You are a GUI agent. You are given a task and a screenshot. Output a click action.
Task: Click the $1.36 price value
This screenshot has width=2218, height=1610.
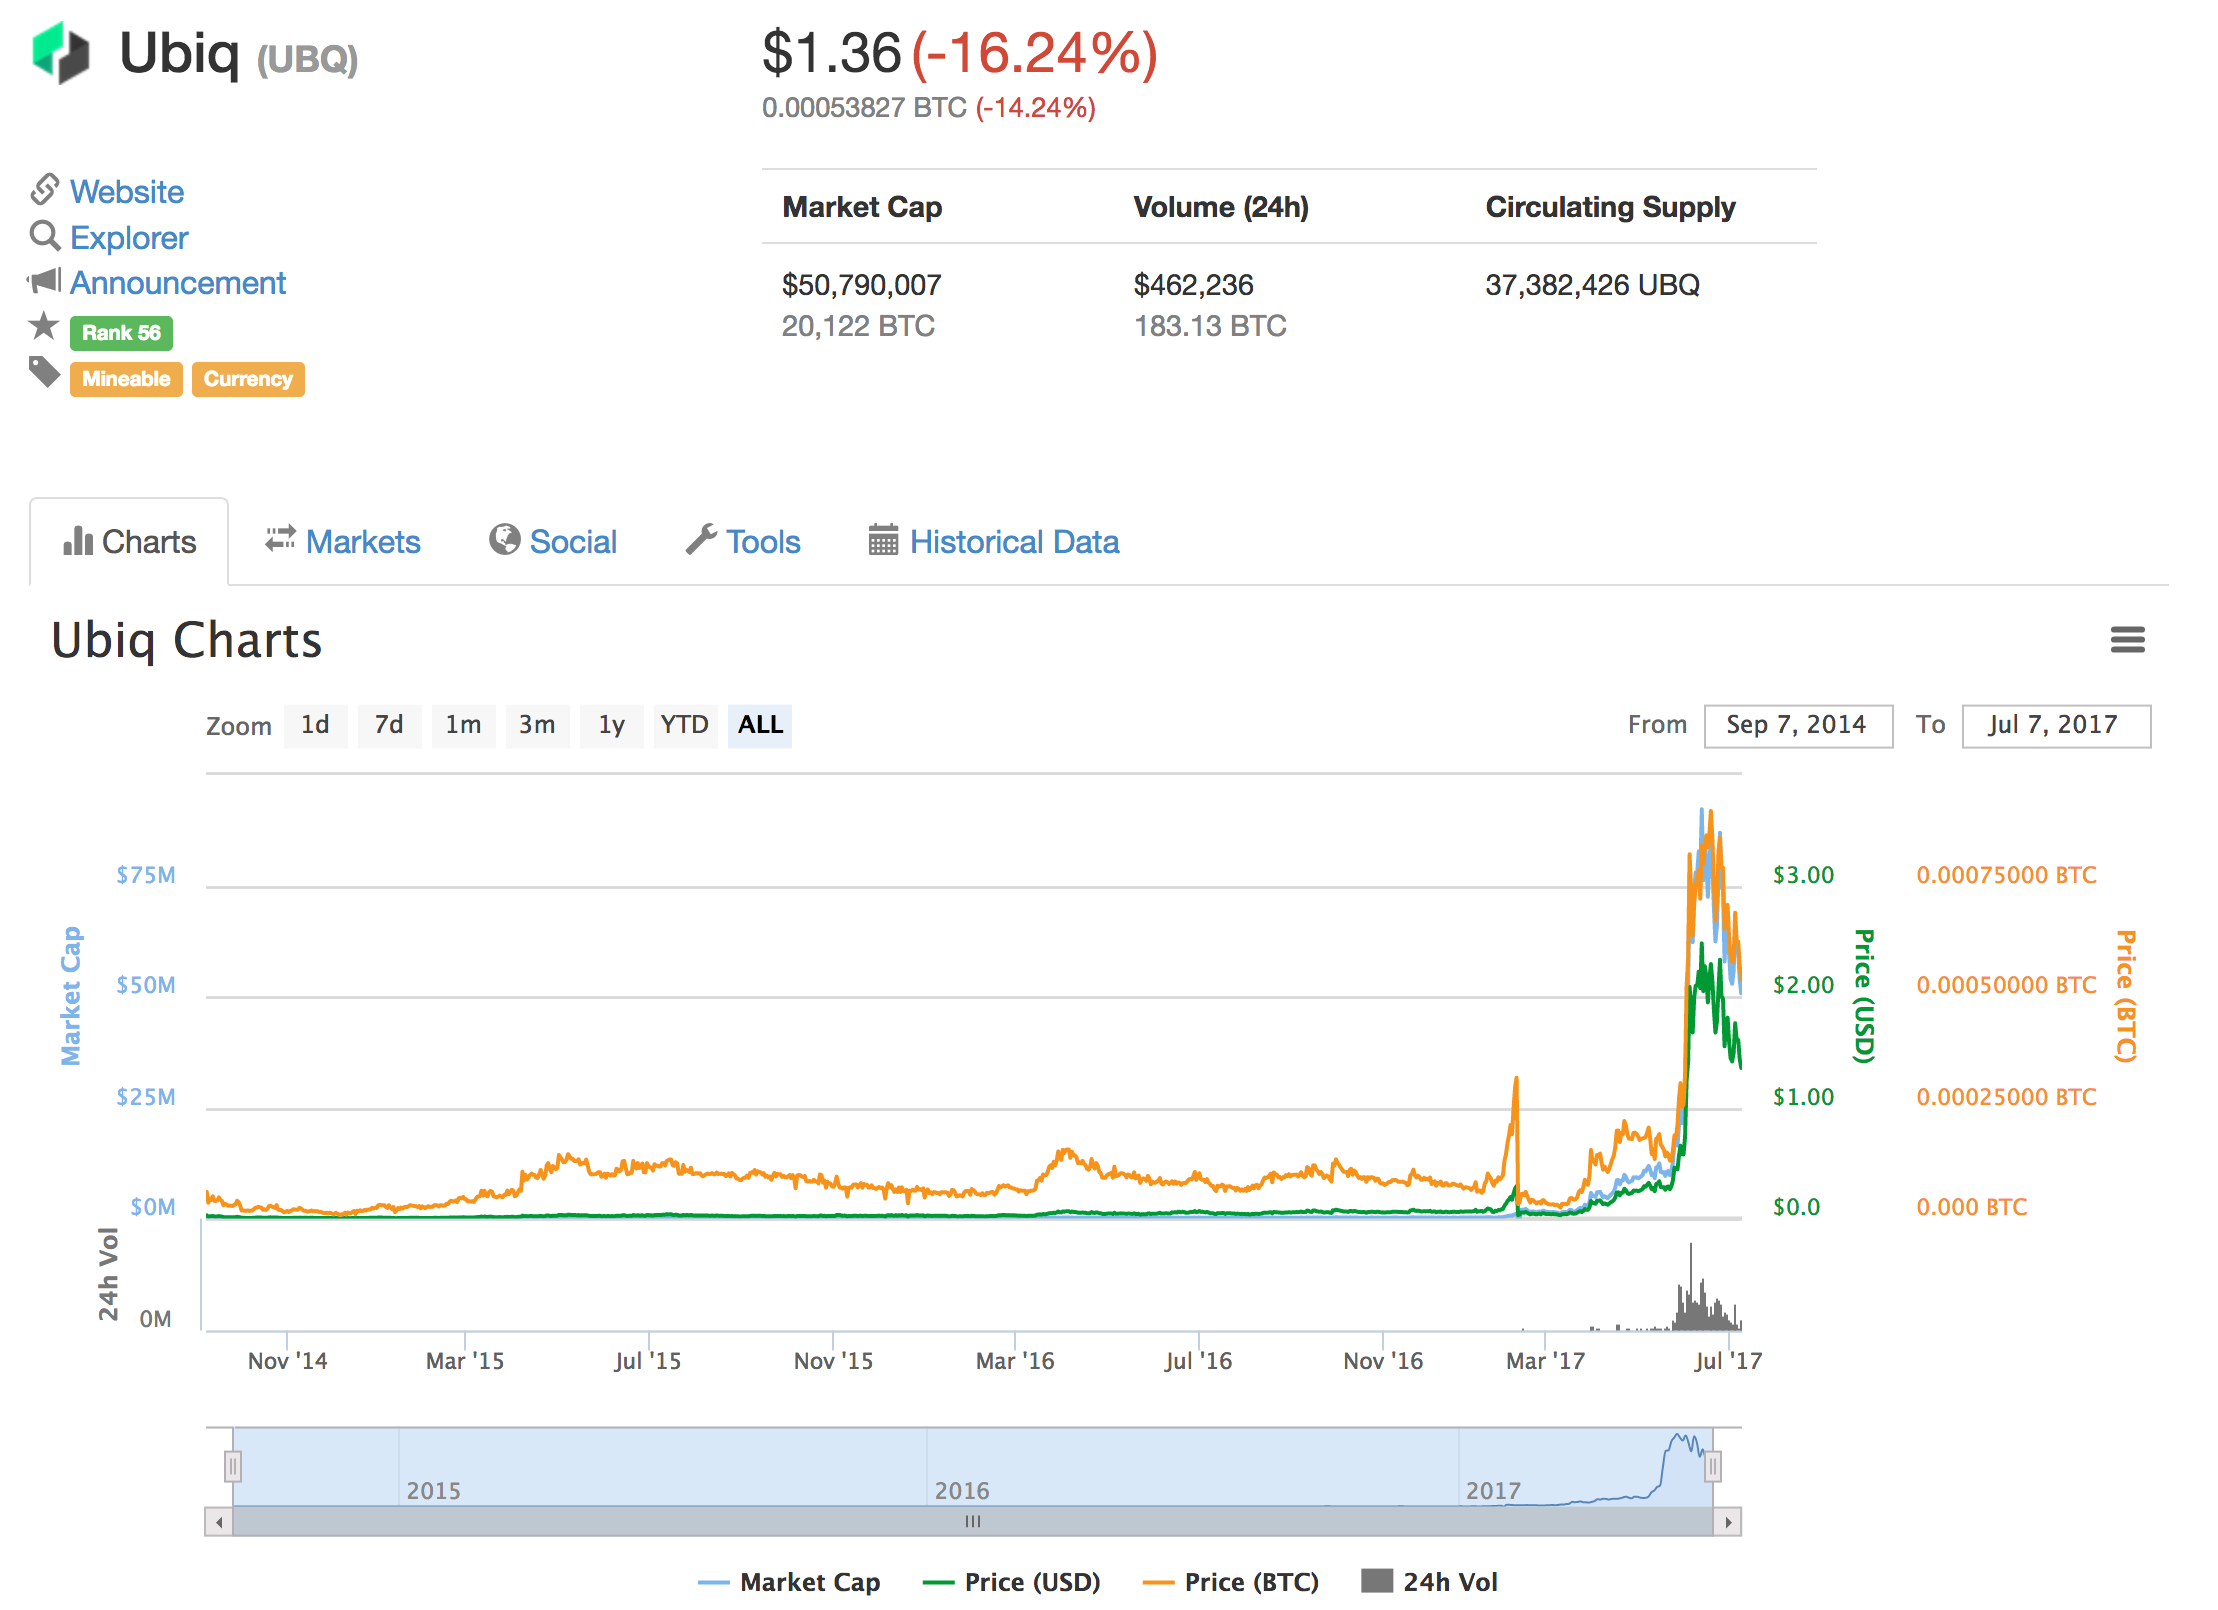click(831, 52)
